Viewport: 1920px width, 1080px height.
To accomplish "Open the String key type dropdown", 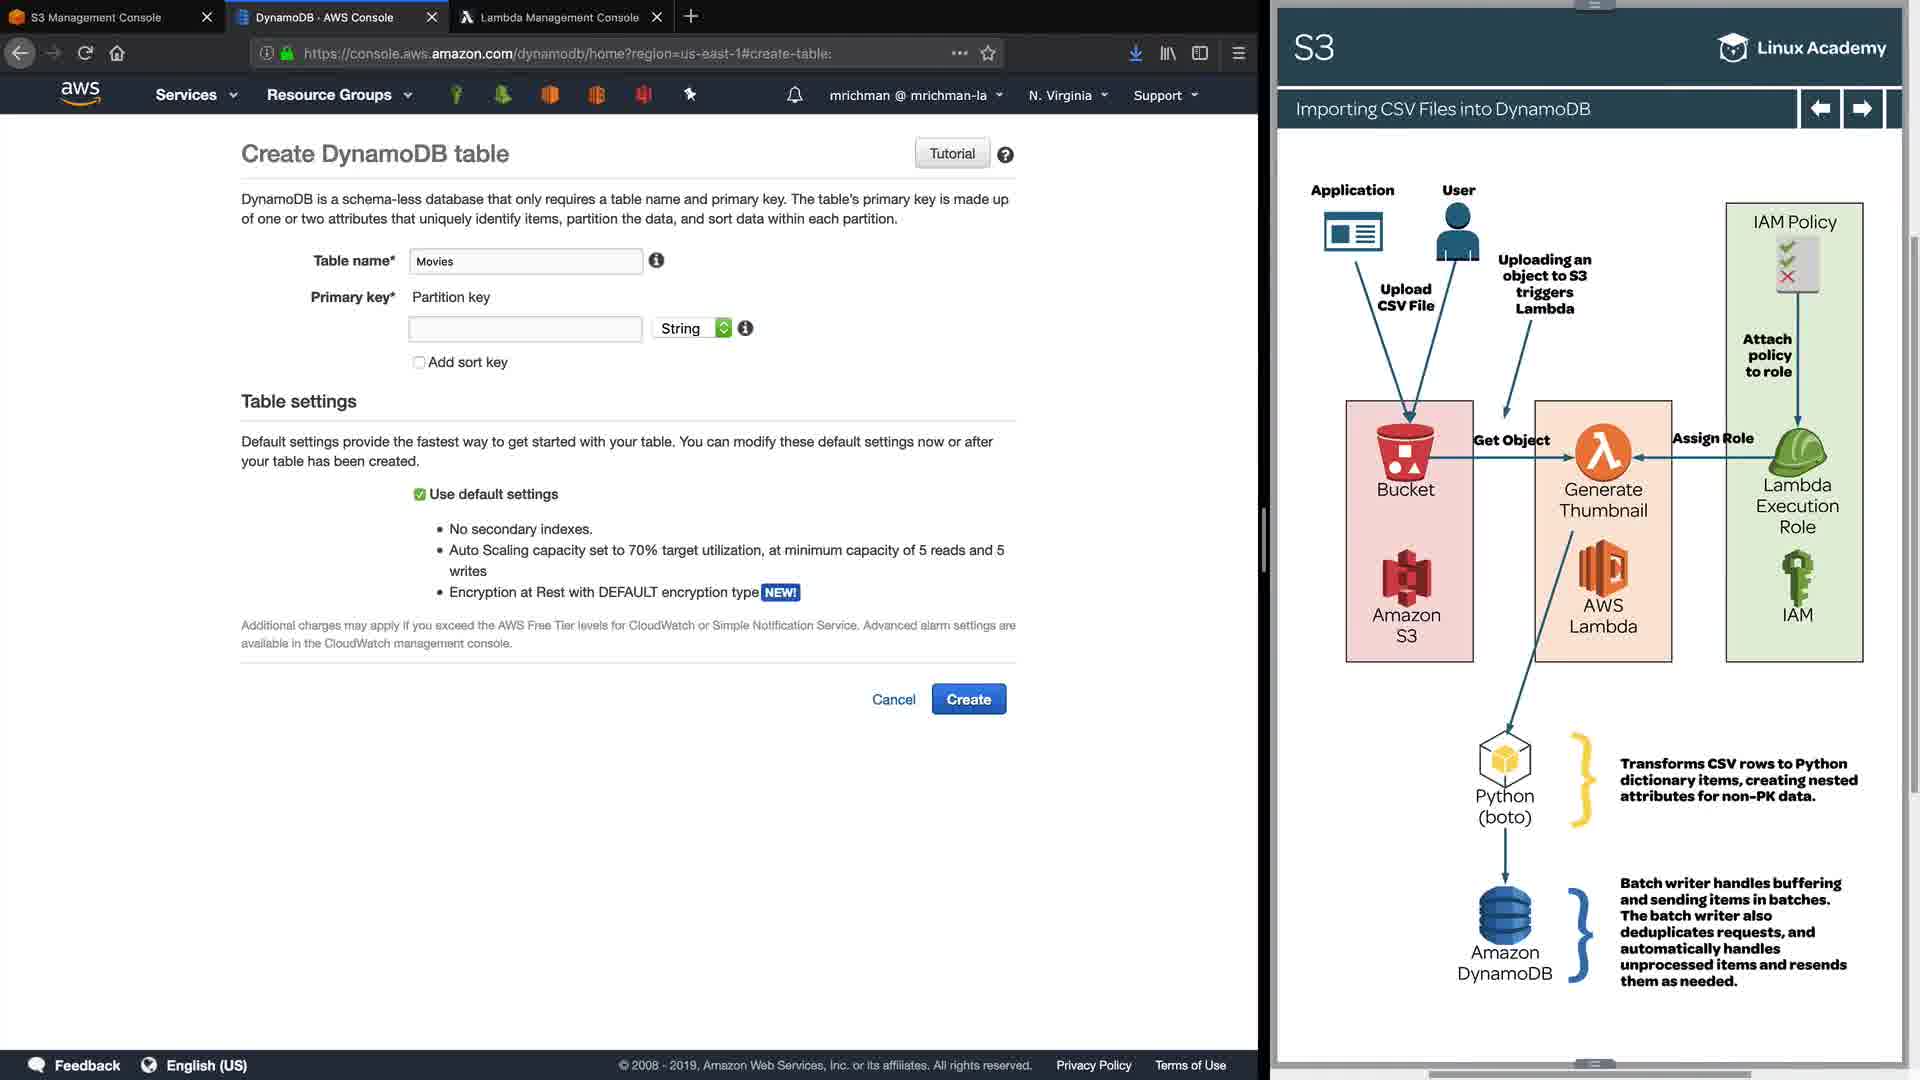I will tap(692, 328).
